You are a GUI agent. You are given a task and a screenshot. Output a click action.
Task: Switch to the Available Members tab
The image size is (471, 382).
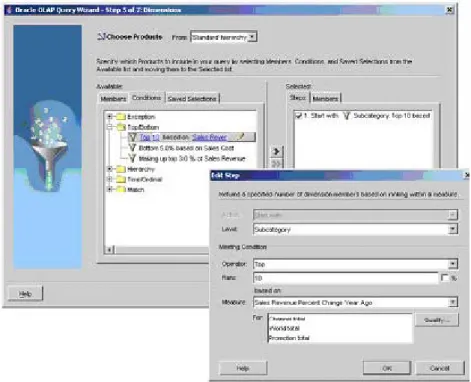coord(113,99)
